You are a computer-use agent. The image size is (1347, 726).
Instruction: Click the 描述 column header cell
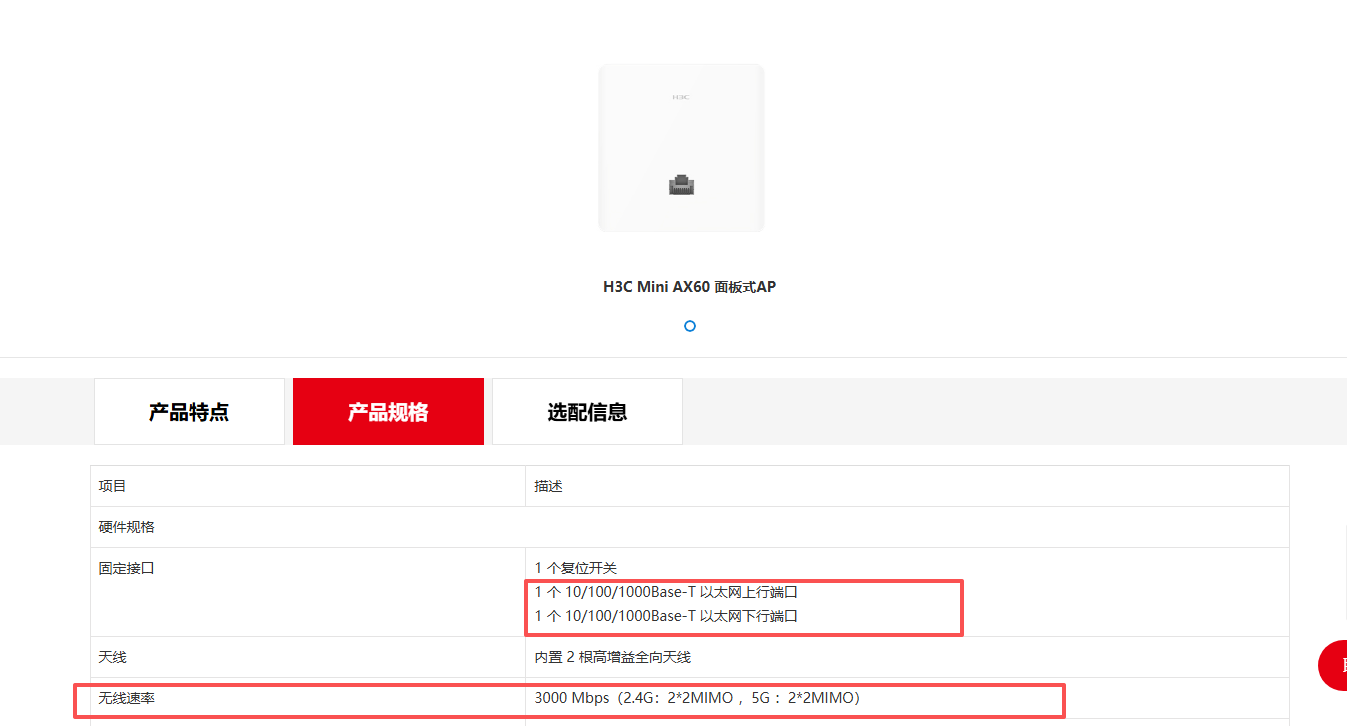(x=907, y=486)
